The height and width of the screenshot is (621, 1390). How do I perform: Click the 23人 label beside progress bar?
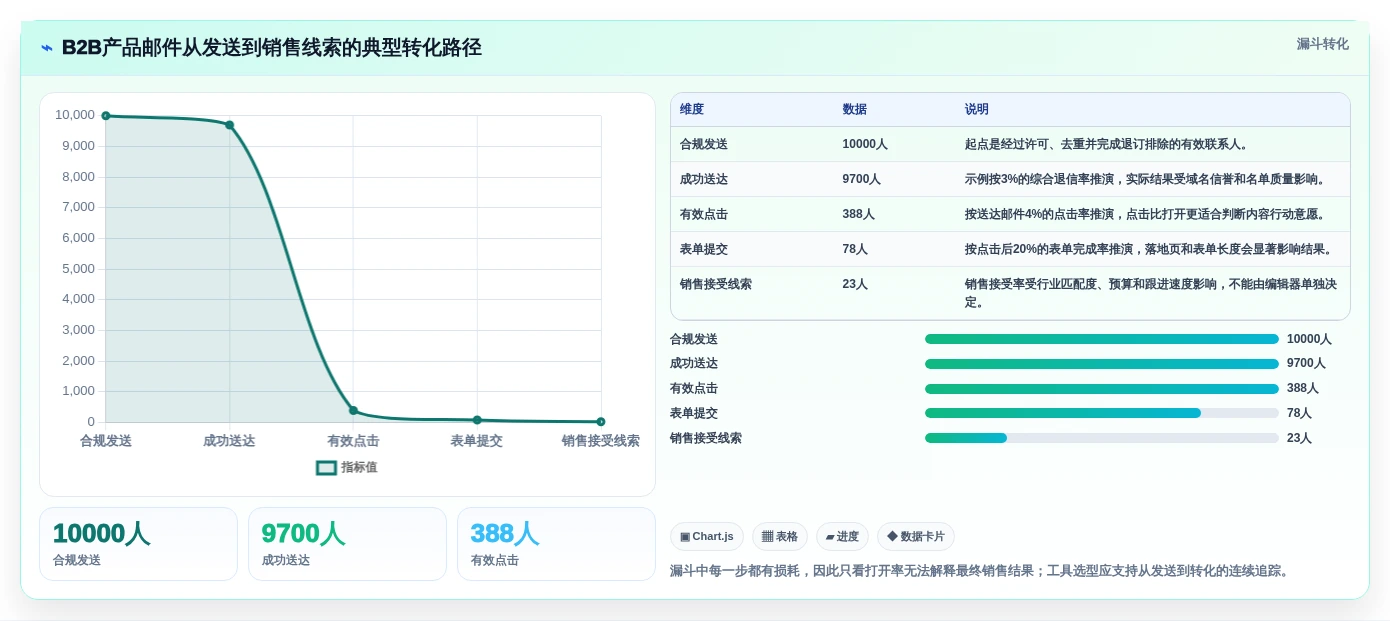pyautogui.click(x=1300, y=438)
